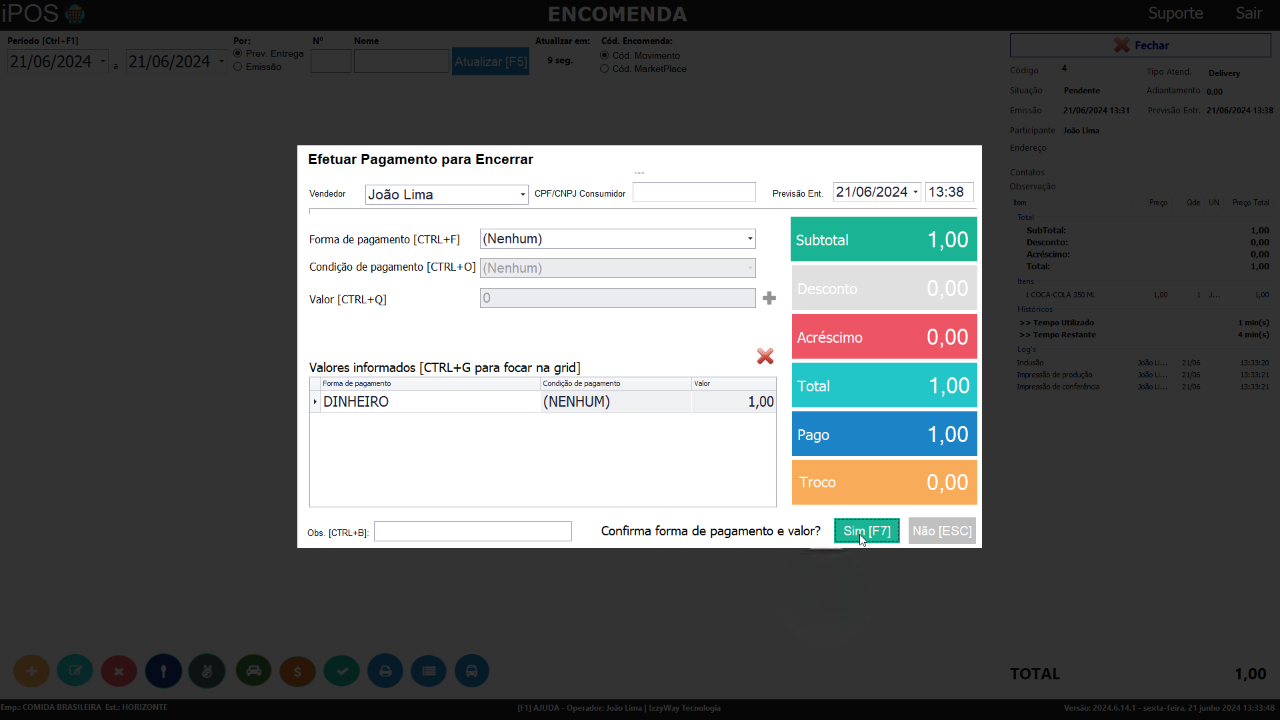Click the green Subtotal tile
The image size is (1280, 720).
[x=884, y=240]
